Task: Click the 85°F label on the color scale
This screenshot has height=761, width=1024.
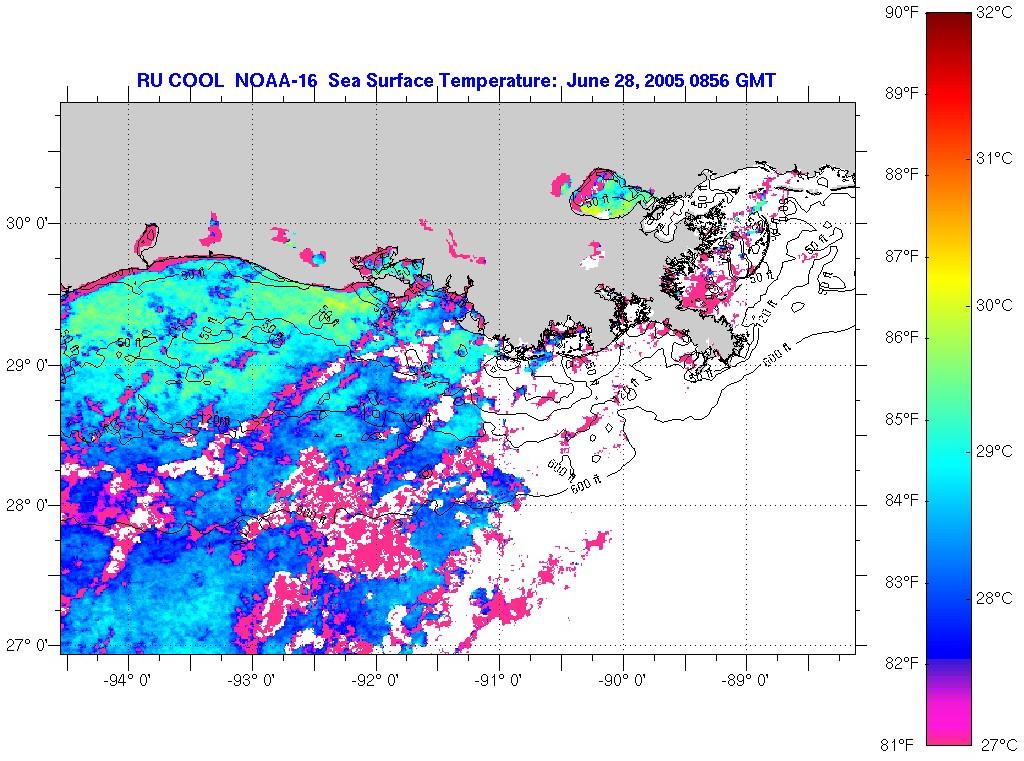Action: 902,419
